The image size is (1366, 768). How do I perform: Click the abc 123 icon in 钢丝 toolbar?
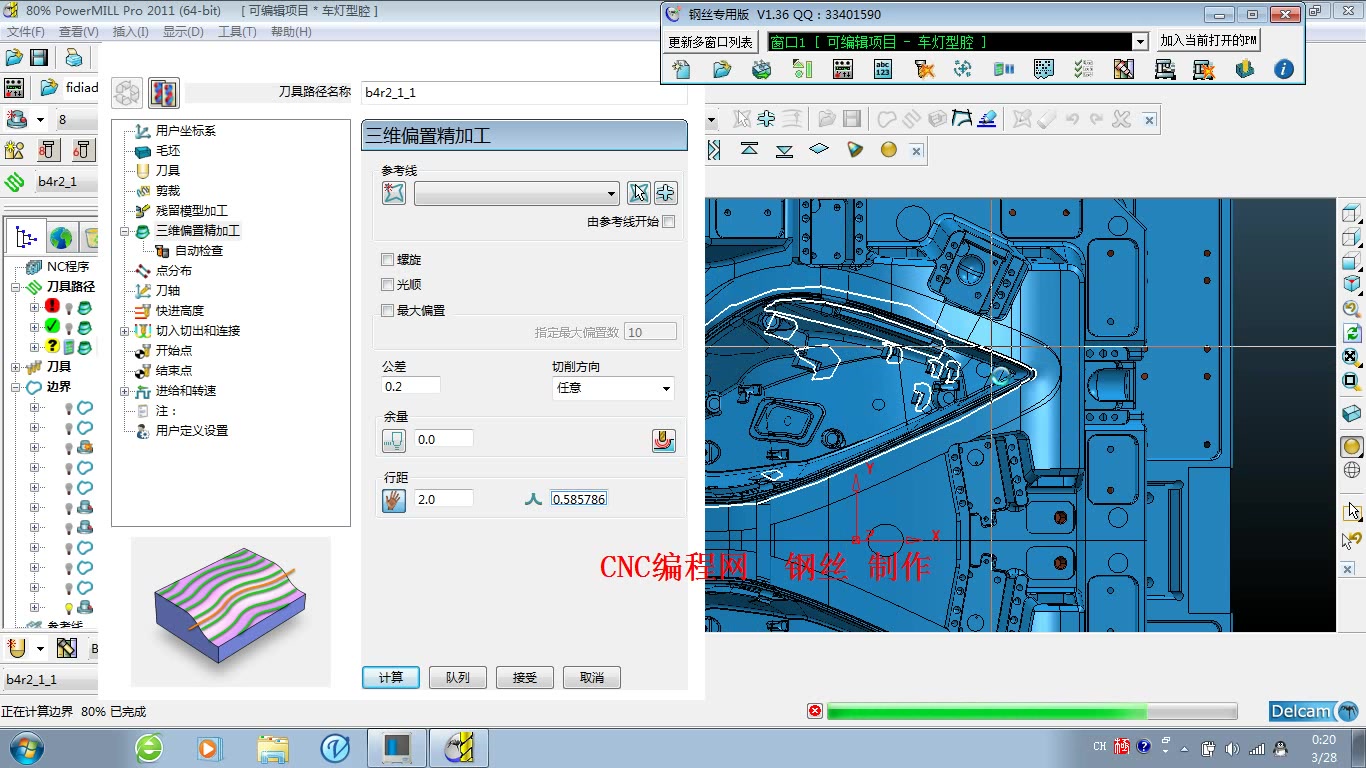tap(883, 69)
